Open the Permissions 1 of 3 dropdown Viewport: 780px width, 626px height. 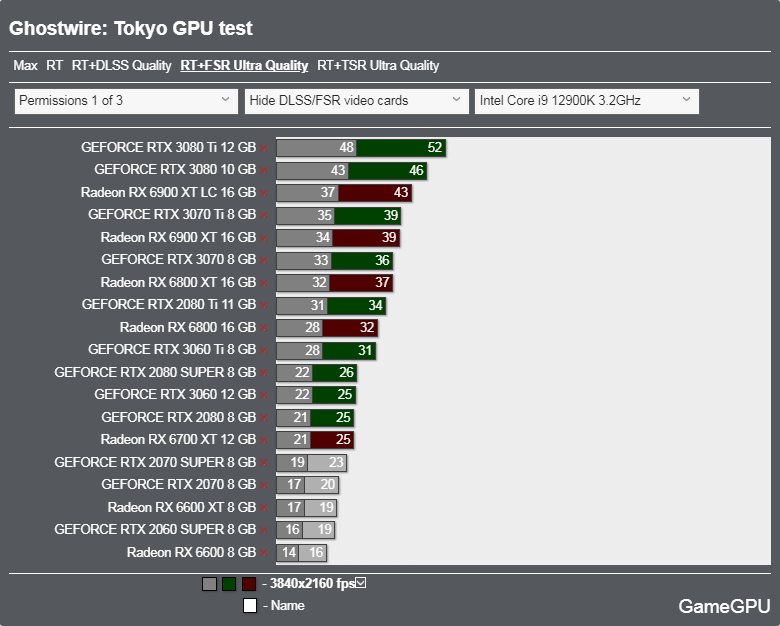pos(126,101)
